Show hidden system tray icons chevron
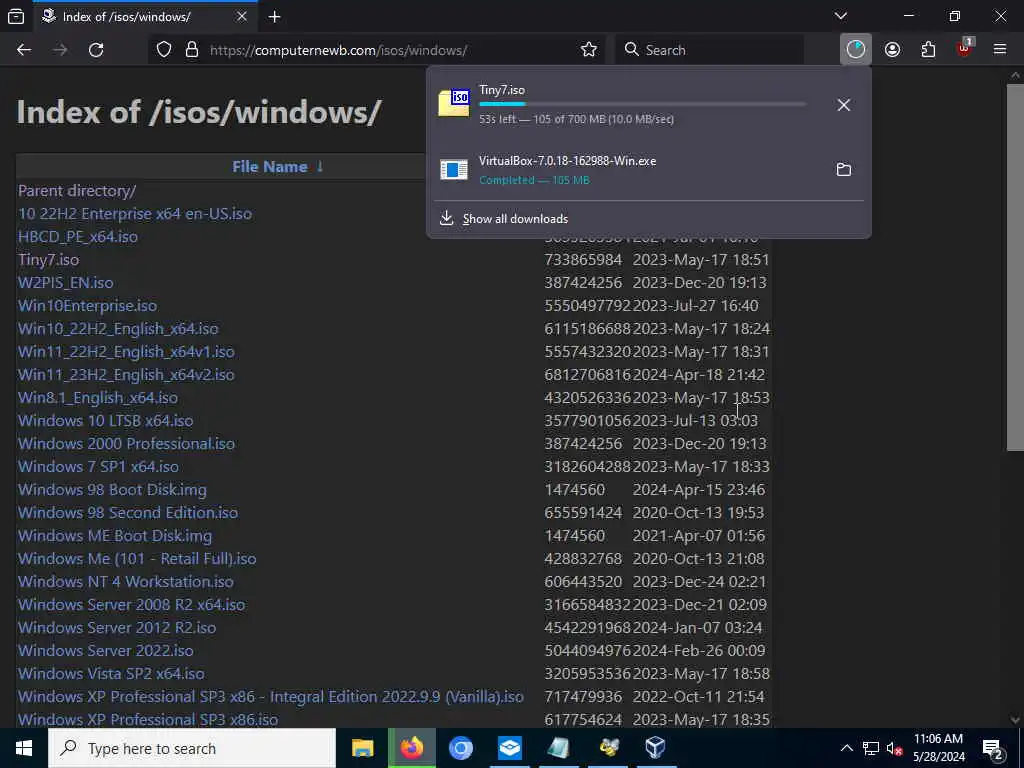The width and height of the screenshot is (1024, 768). coord(846,748)
